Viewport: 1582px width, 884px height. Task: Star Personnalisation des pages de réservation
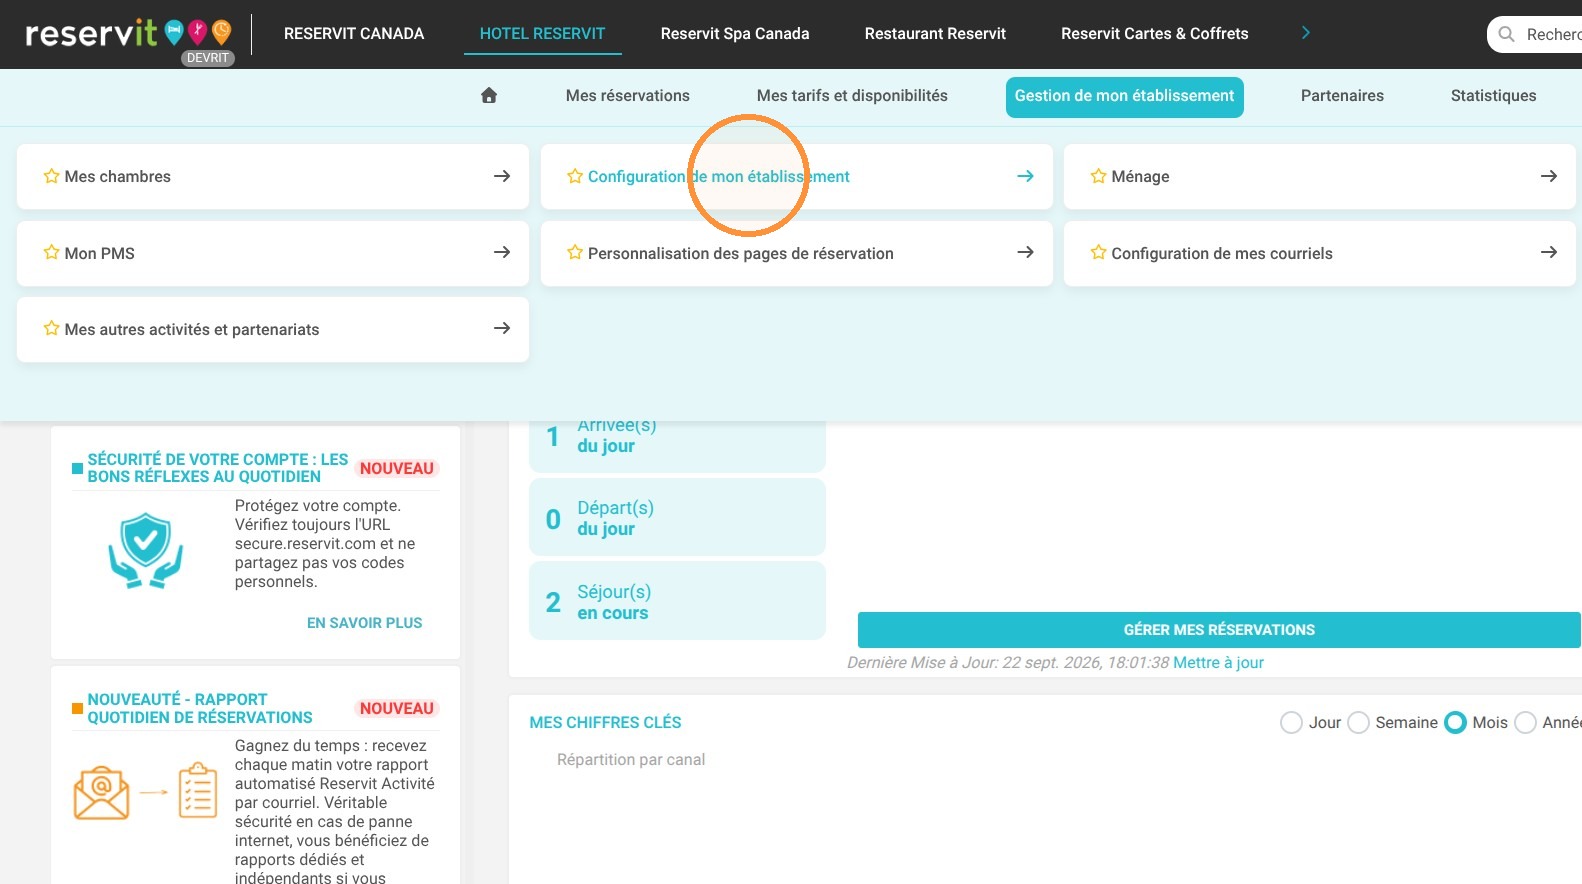click(575, 252)
